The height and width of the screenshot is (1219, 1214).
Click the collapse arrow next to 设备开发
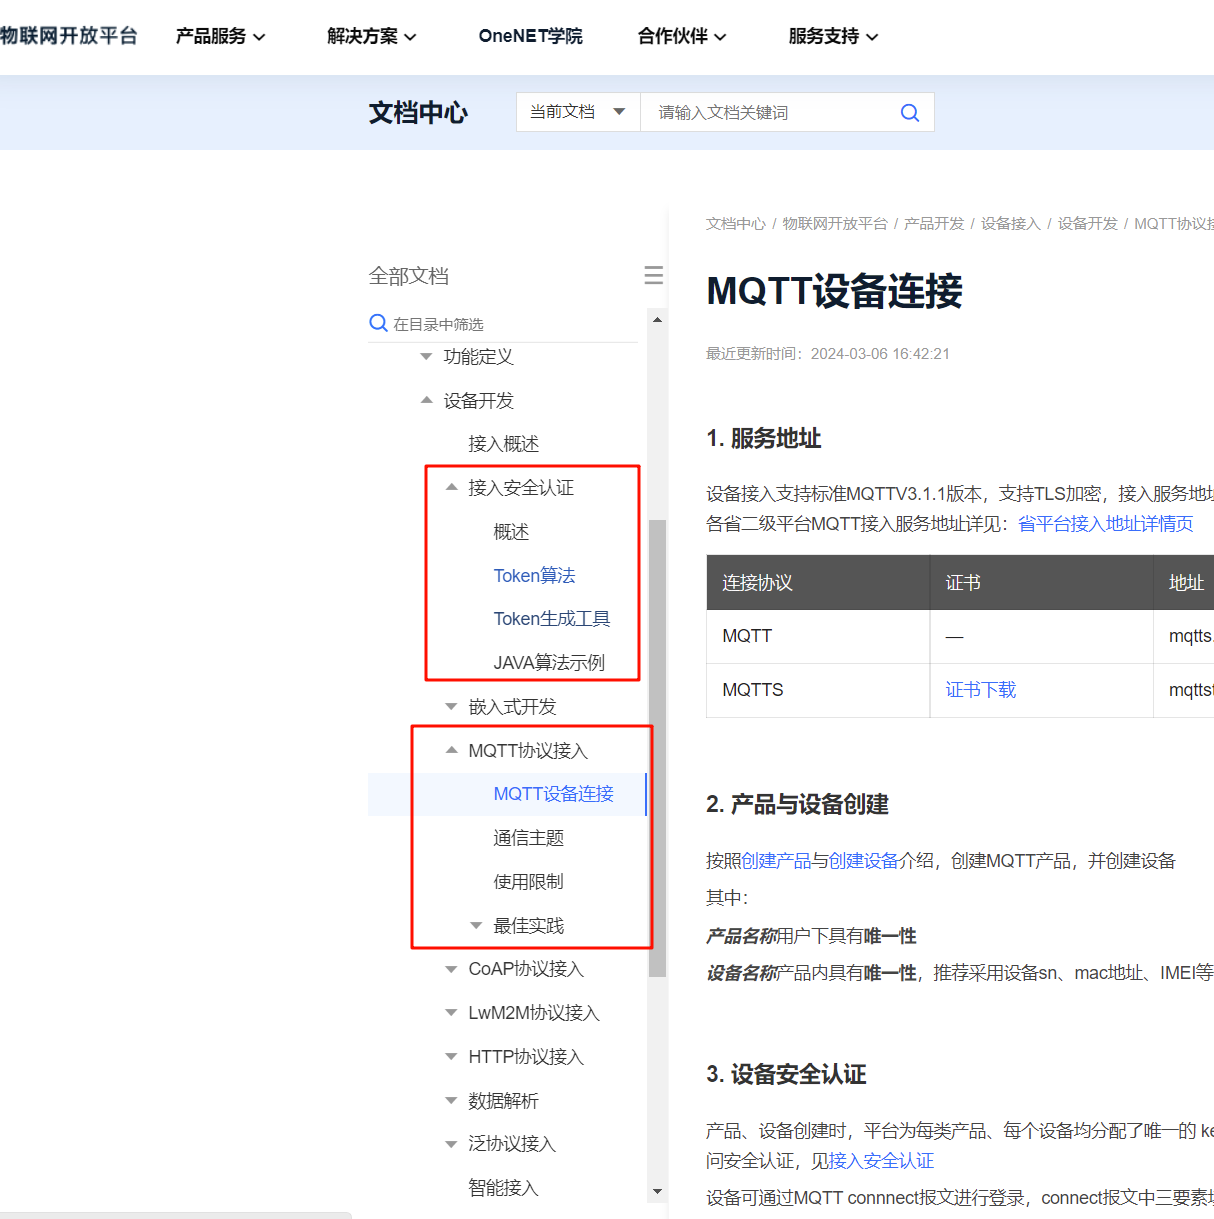(425, 400)
